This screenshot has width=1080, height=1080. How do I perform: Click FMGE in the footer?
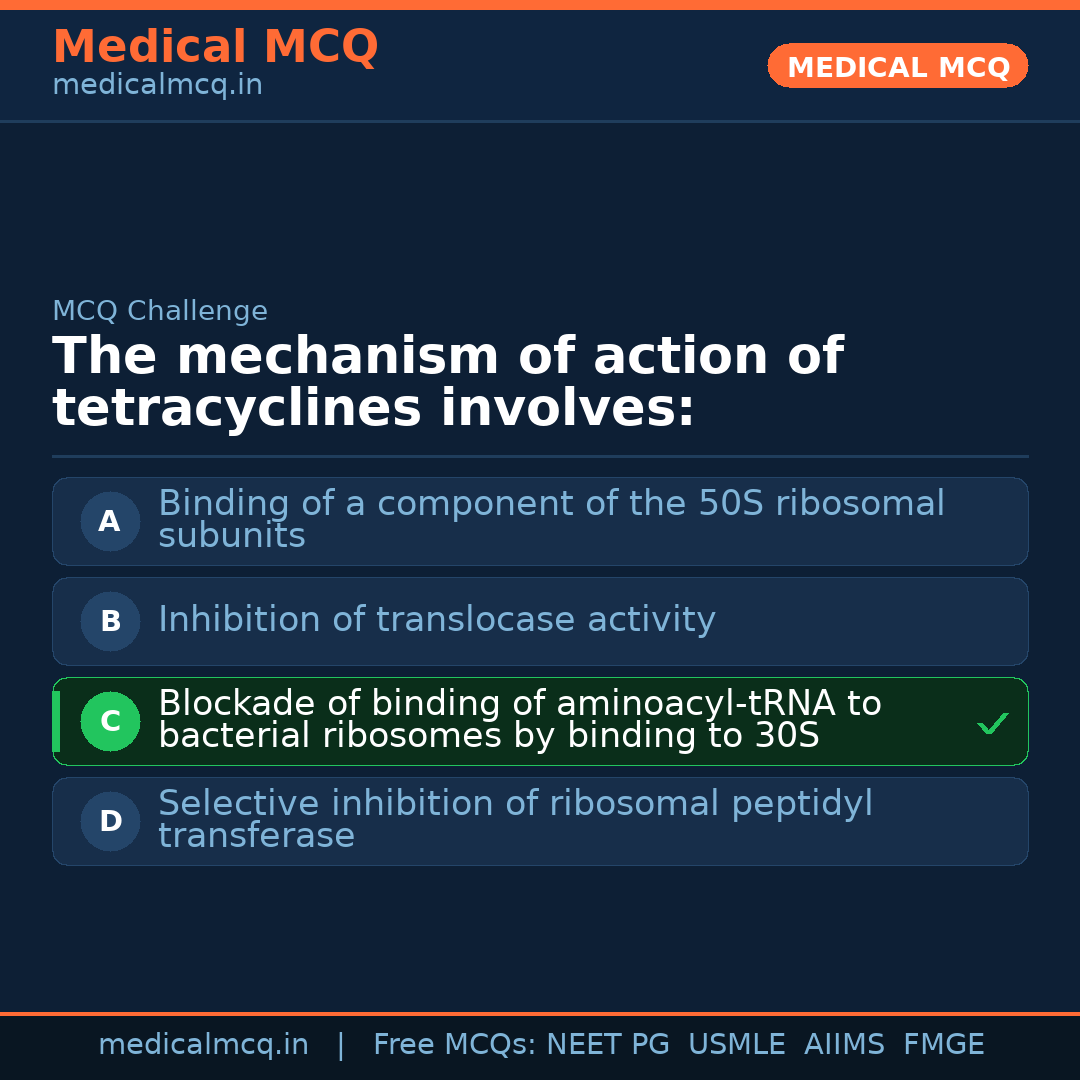943,1045
